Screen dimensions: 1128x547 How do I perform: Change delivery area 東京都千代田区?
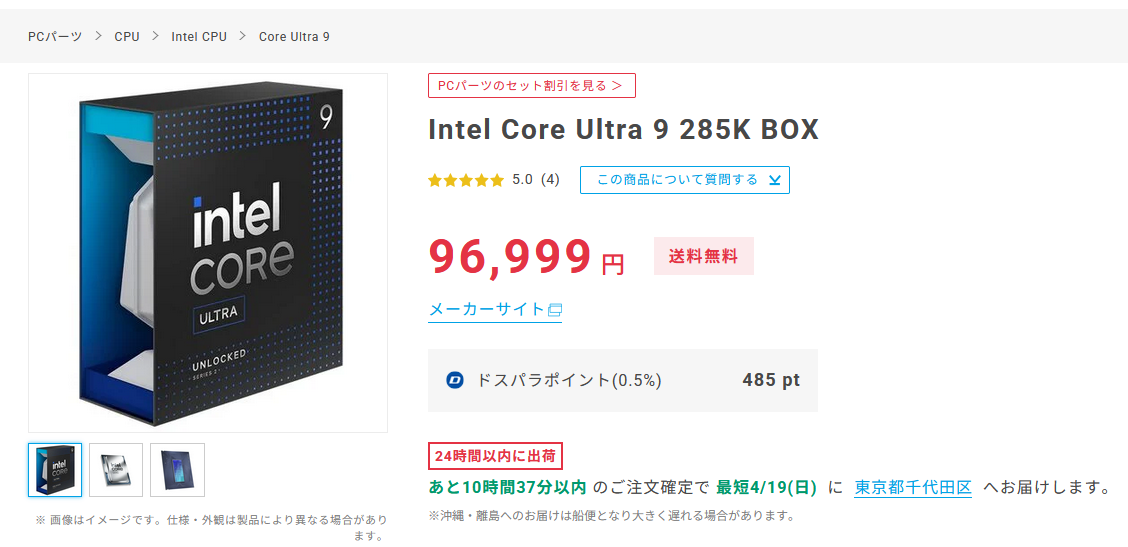click(x=913, y=487)
